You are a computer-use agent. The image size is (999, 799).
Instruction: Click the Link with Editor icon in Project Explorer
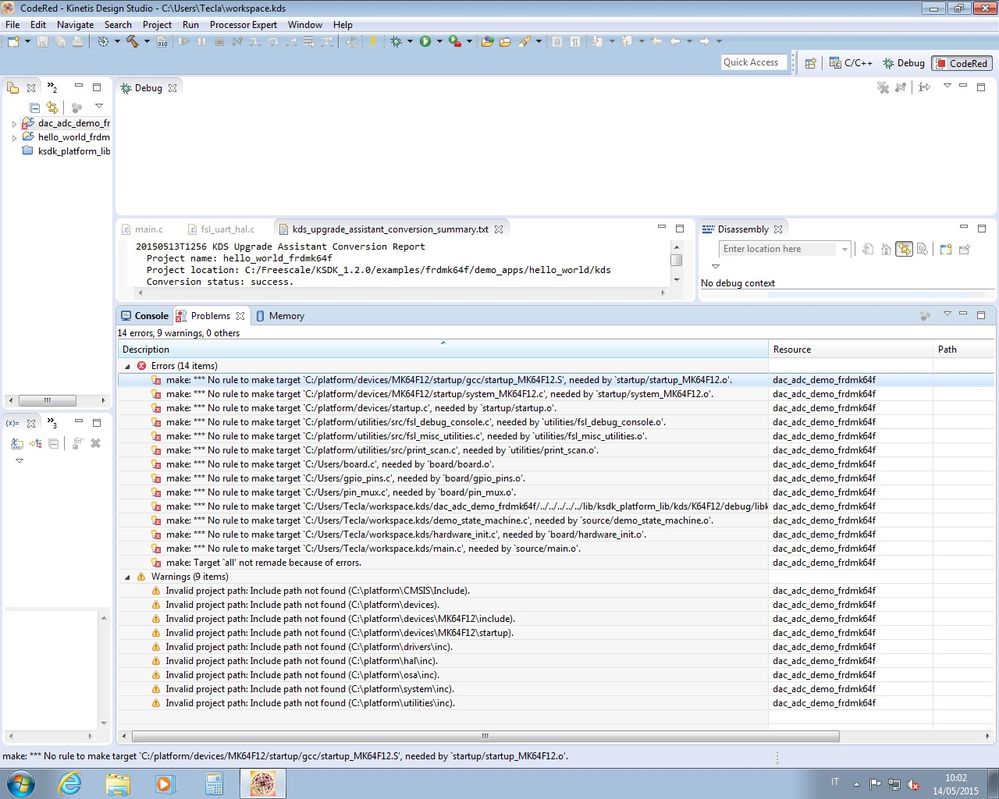tap(52, 107)
